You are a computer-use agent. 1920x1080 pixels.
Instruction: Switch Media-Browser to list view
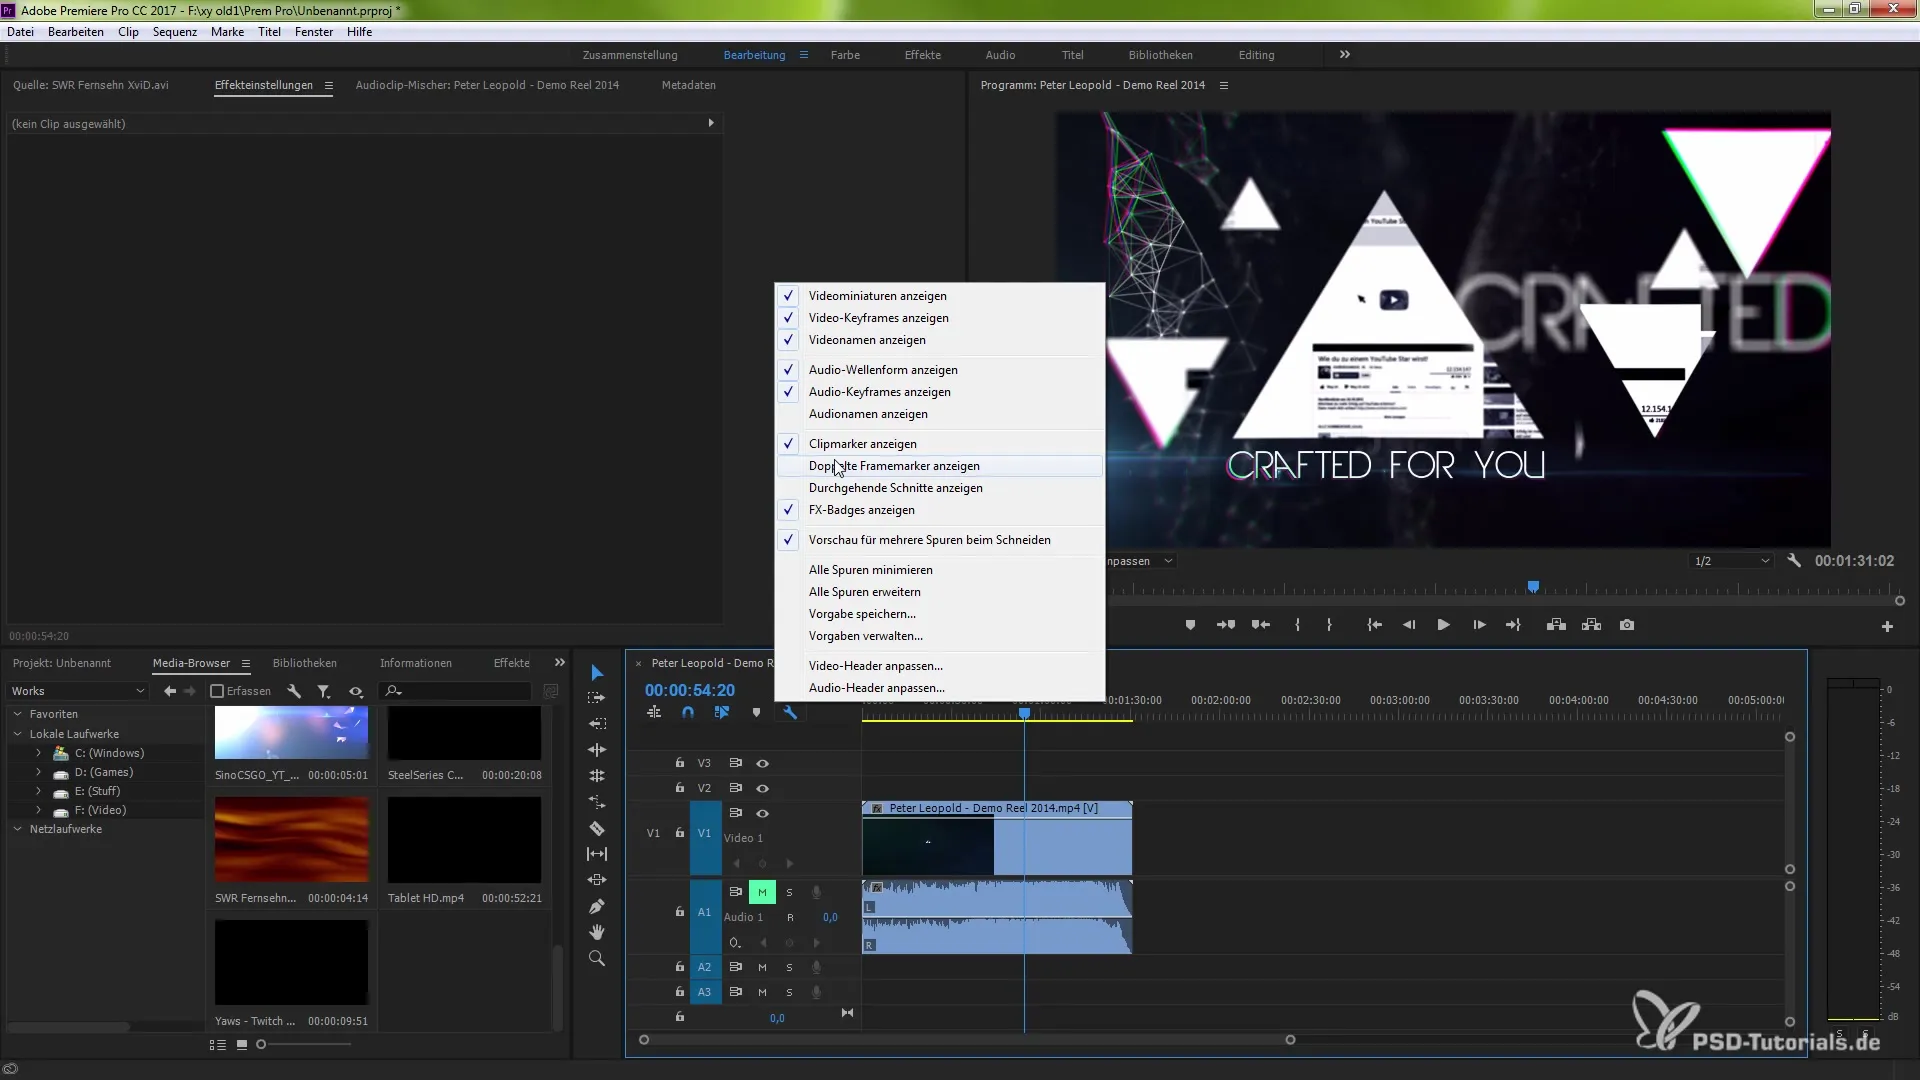[x=217, y=1044]
